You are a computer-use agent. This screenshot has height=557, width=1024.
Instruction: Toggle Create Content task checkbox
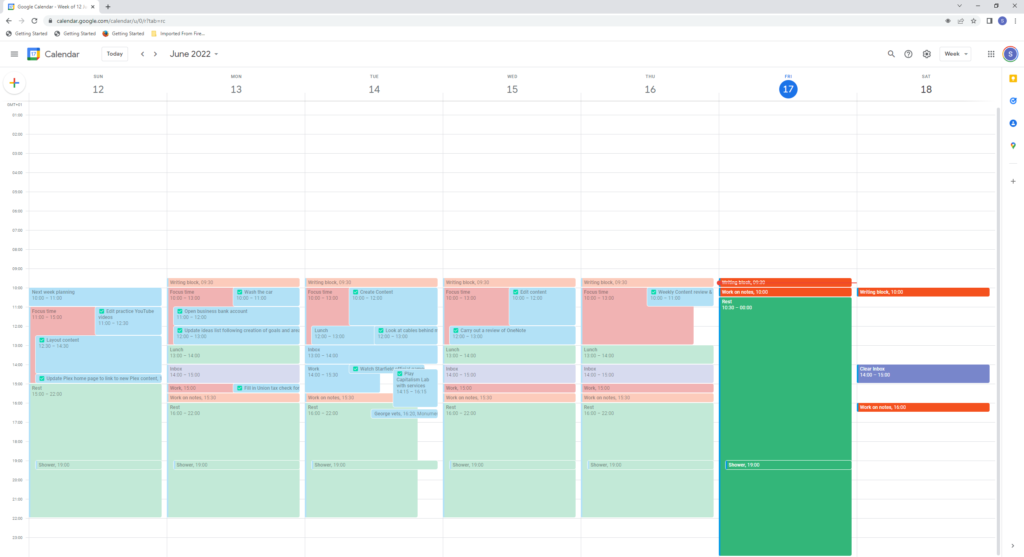(355, 293)
